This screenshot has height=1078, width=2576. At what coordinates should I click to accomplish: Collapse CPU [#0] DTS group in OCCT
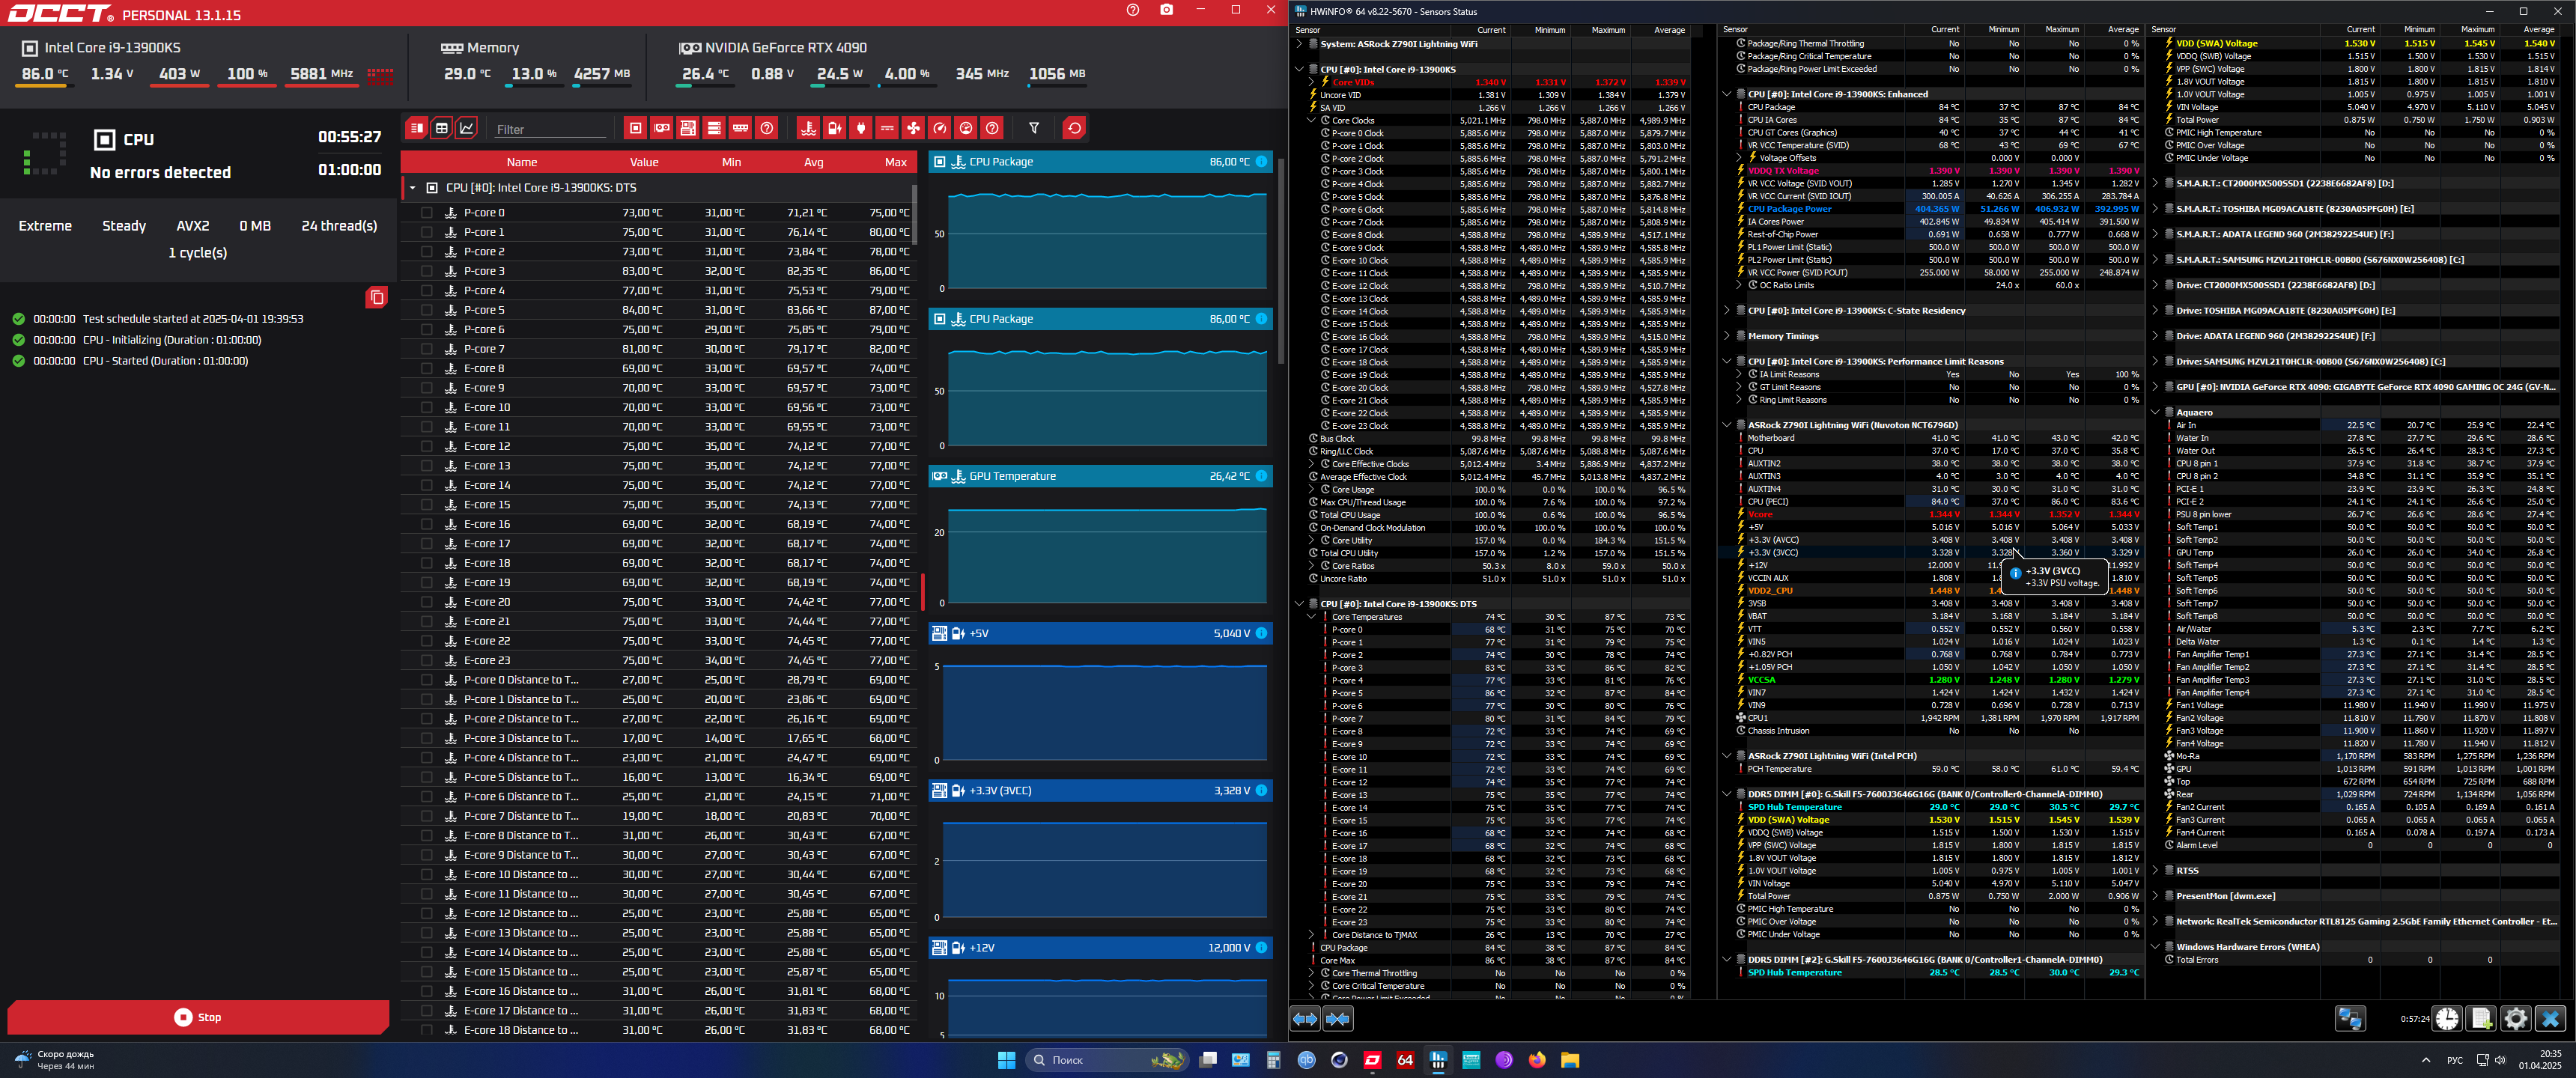click(412, 188)
